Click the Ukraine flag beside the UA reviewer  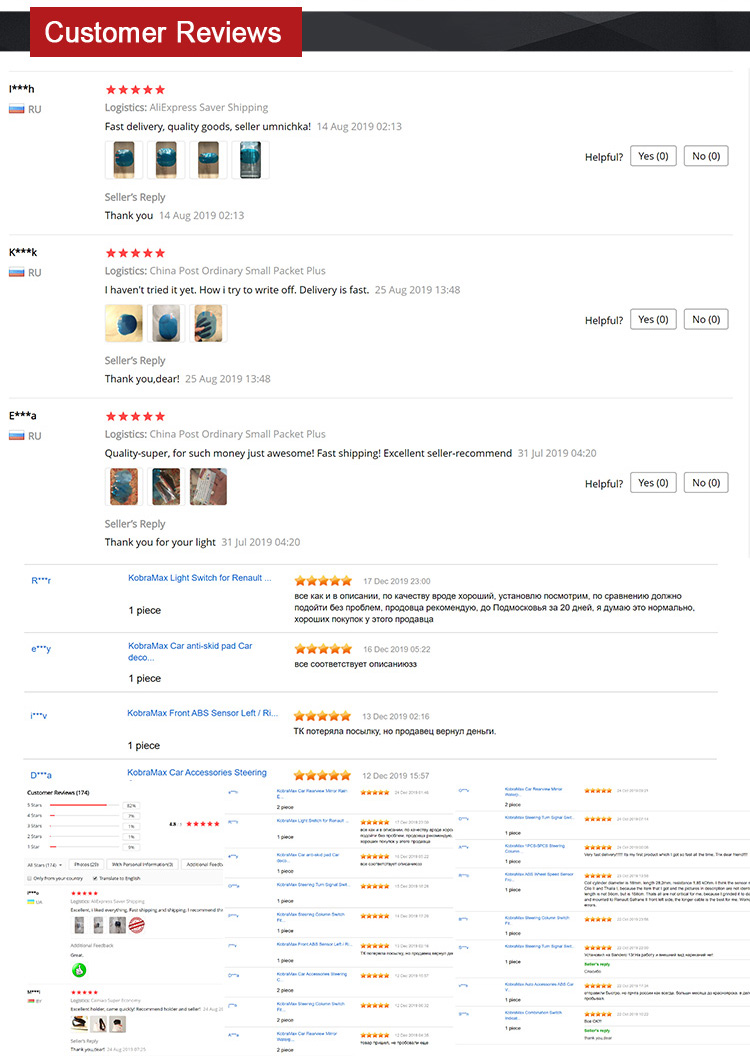coord(31,902)
